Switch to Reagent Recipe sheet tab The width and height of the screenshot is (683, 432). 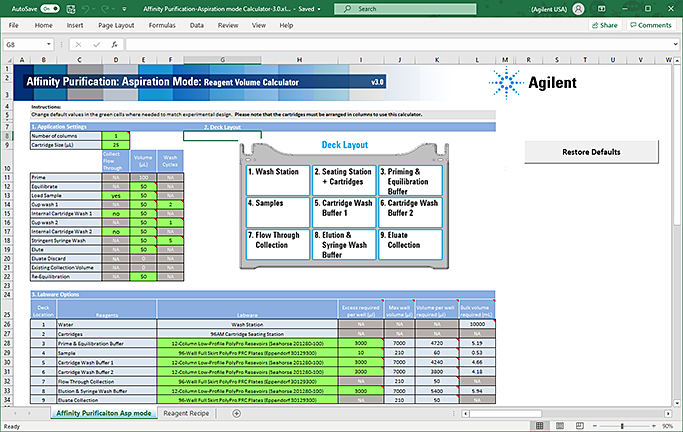[x=186, y=413]
